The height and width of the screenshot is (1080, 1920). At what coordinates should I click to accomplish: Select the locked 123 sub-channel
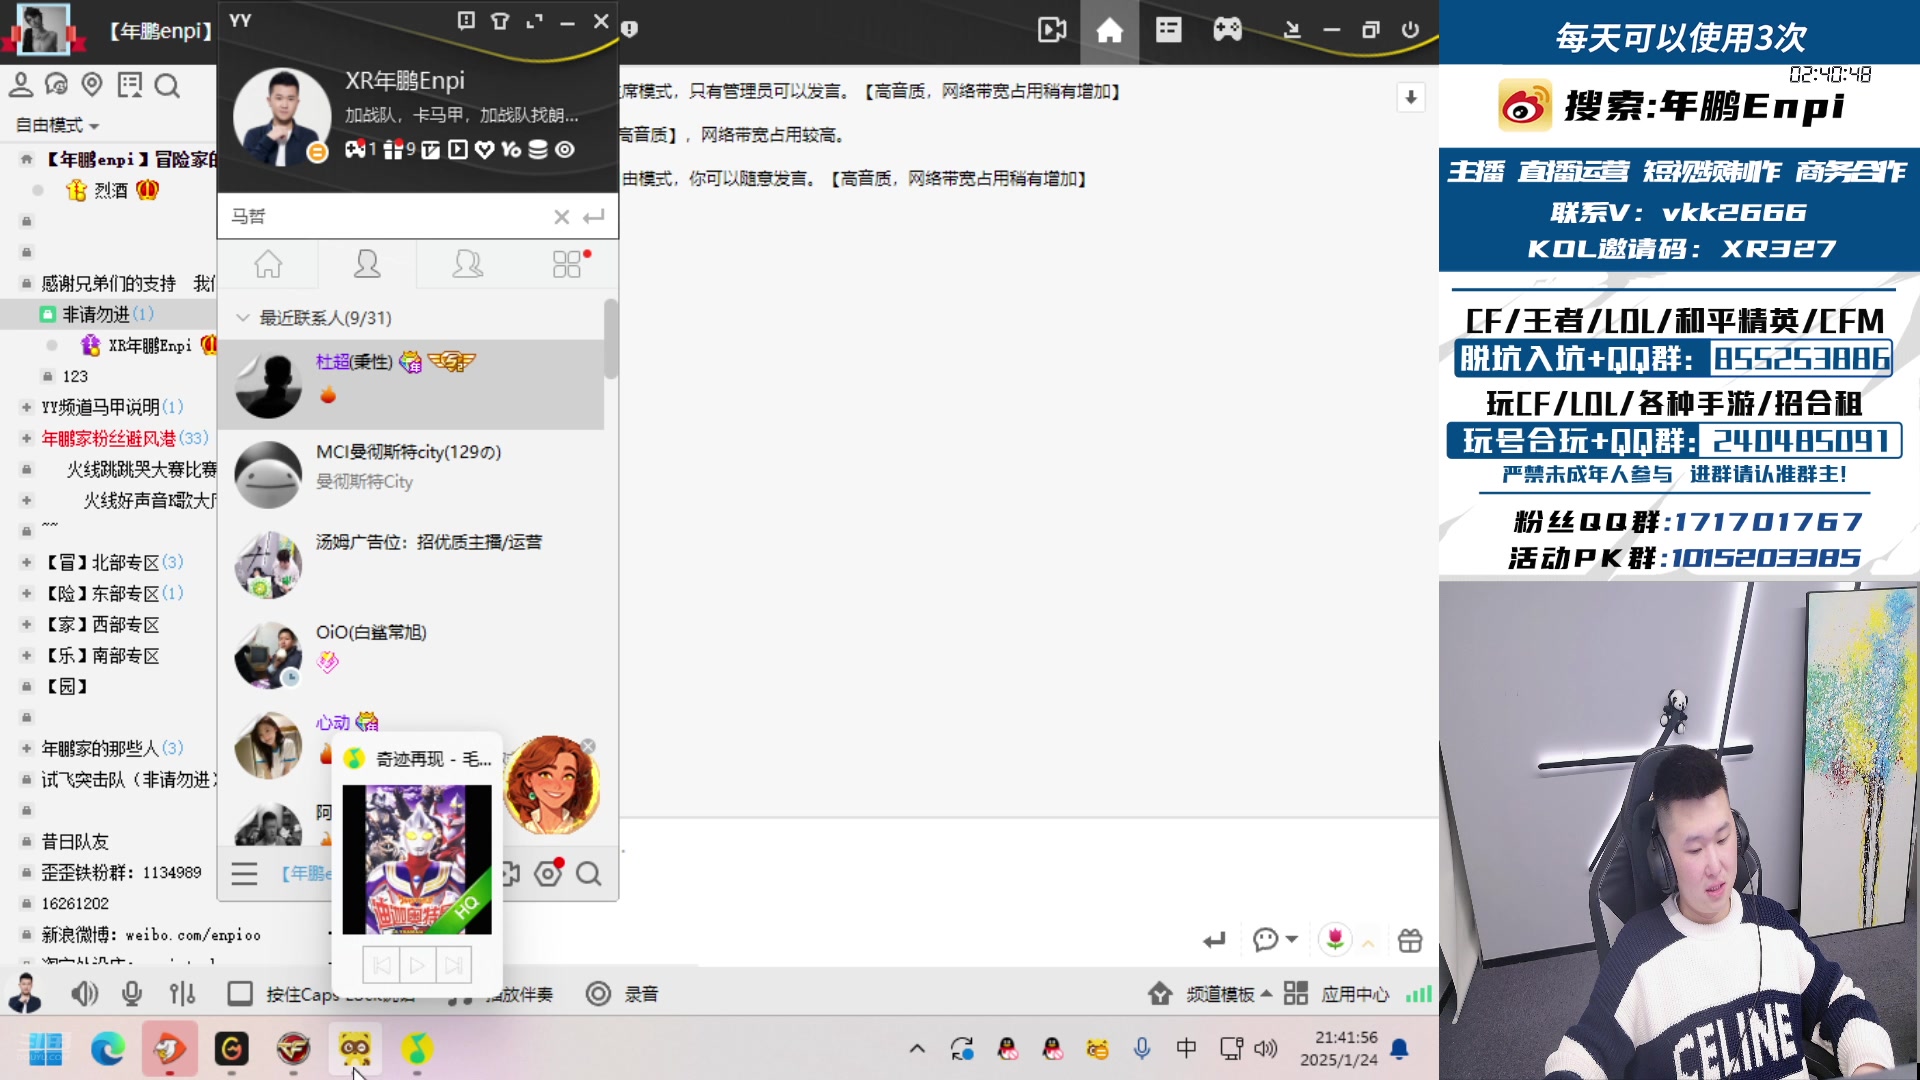pos(75,376)
